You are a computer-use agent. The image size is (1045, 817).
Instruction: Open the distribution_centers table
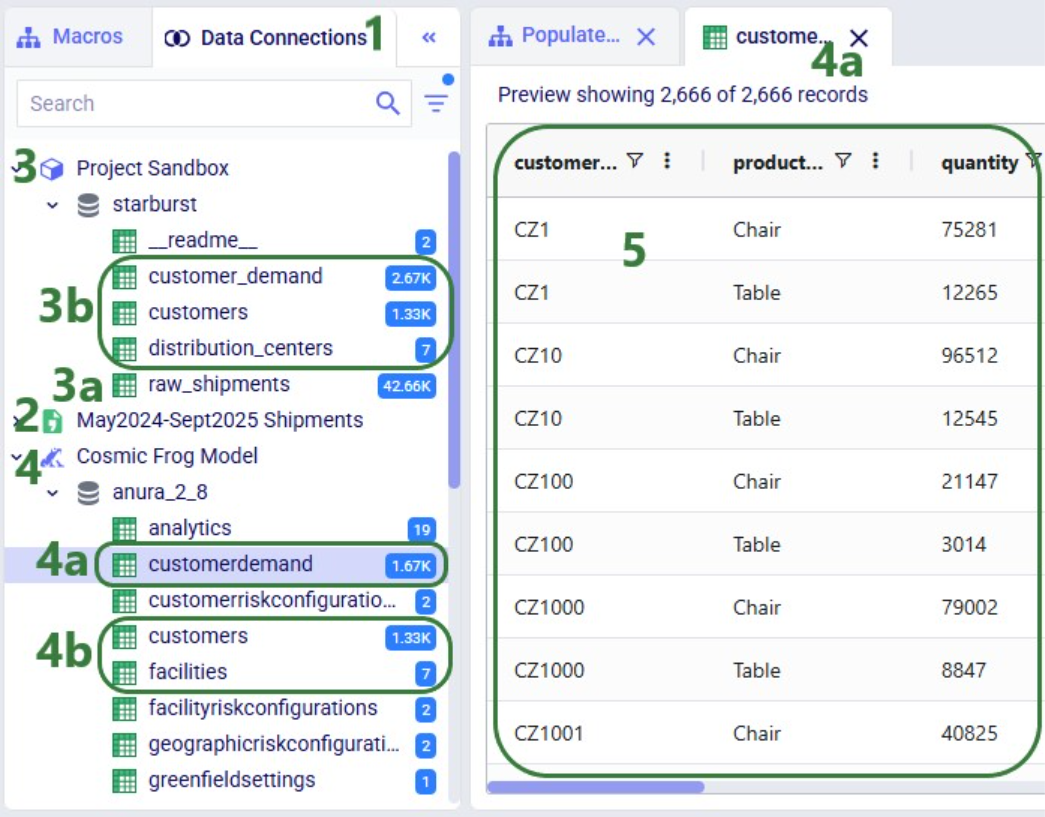point(241,348)
